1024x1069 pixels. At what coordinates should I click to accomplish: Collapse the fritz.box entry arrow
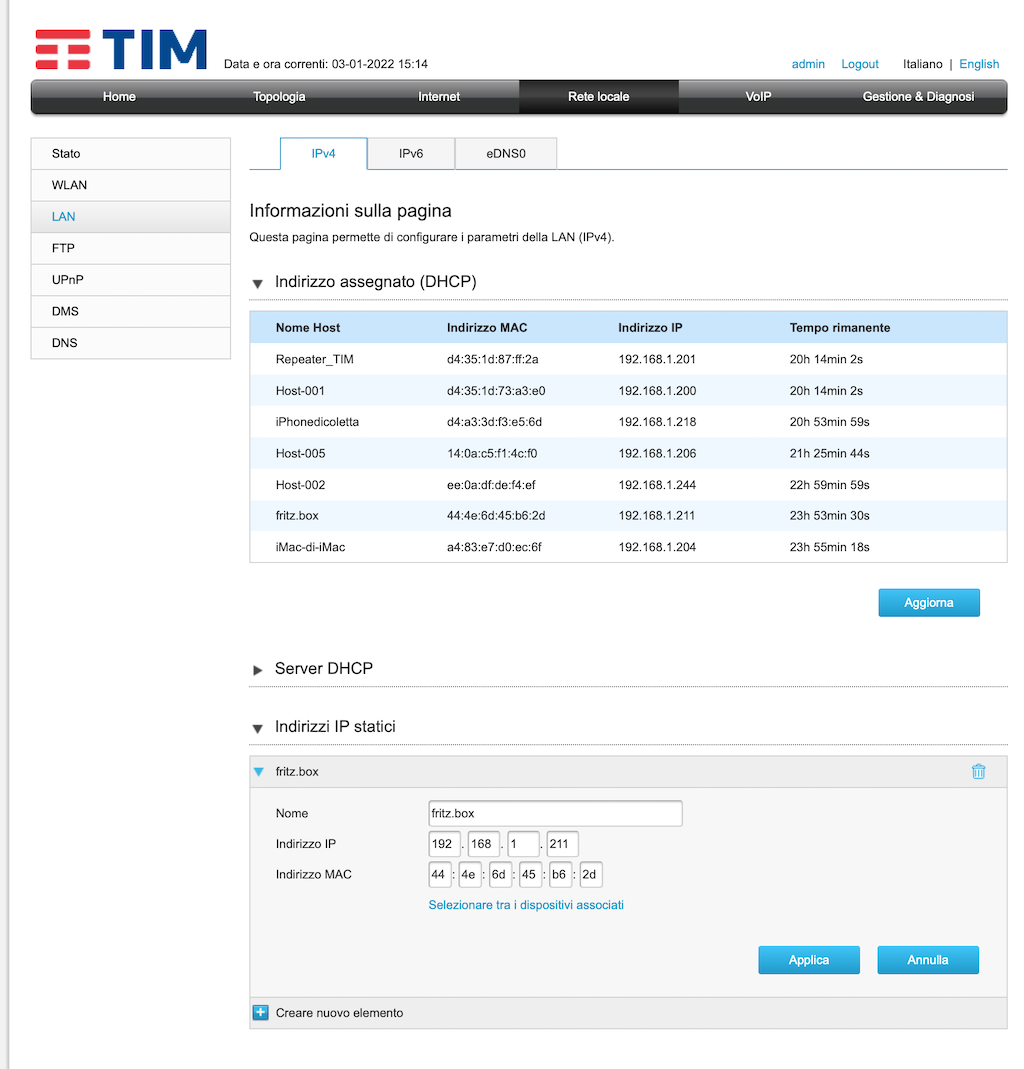click(x=259, y=772)
